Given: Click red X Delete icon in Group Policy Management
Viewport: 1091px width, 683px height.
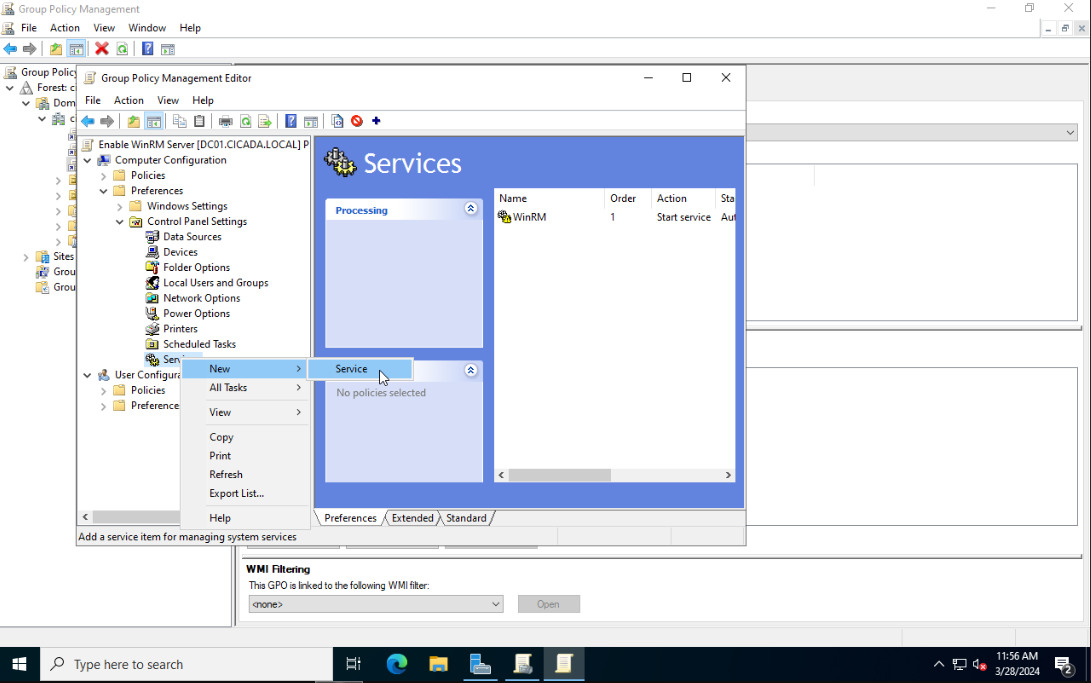Looking at the screenshot, I should tap(102, 49).
